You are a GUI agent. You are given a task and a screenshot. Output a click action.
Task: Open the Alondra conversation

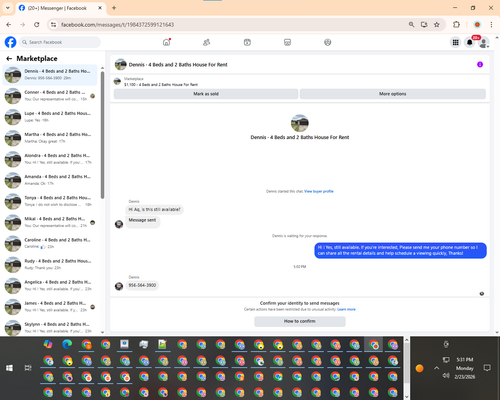pyautogui.click(x=50, y=159)
